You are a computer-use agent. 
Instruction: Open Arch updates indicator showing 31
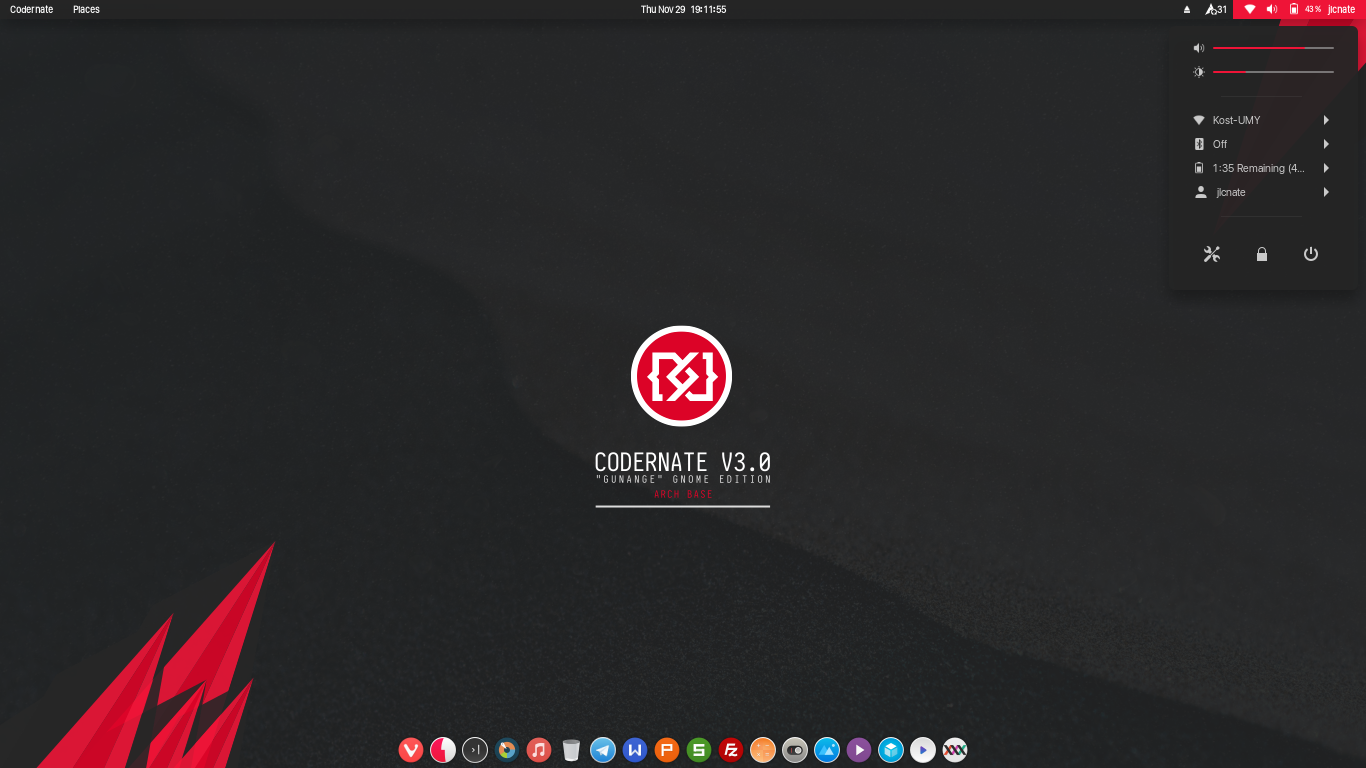point(1216,9)
